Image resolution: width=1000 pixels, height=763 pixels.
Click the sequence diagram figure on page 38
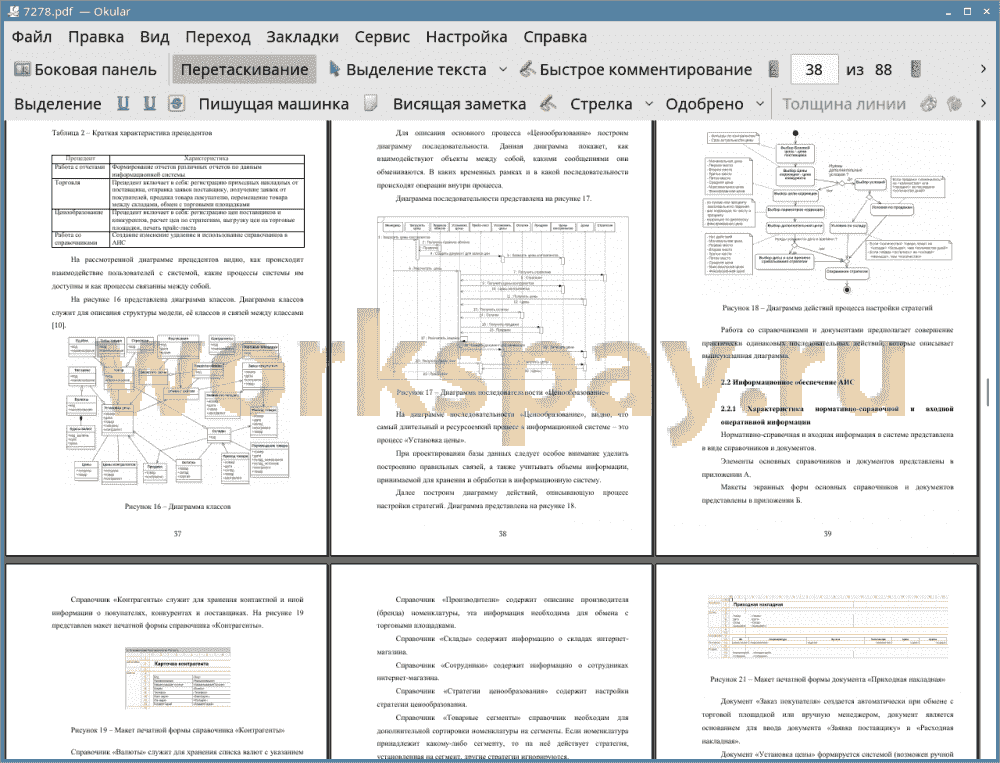pyautogui.click(x=503, y=297)
